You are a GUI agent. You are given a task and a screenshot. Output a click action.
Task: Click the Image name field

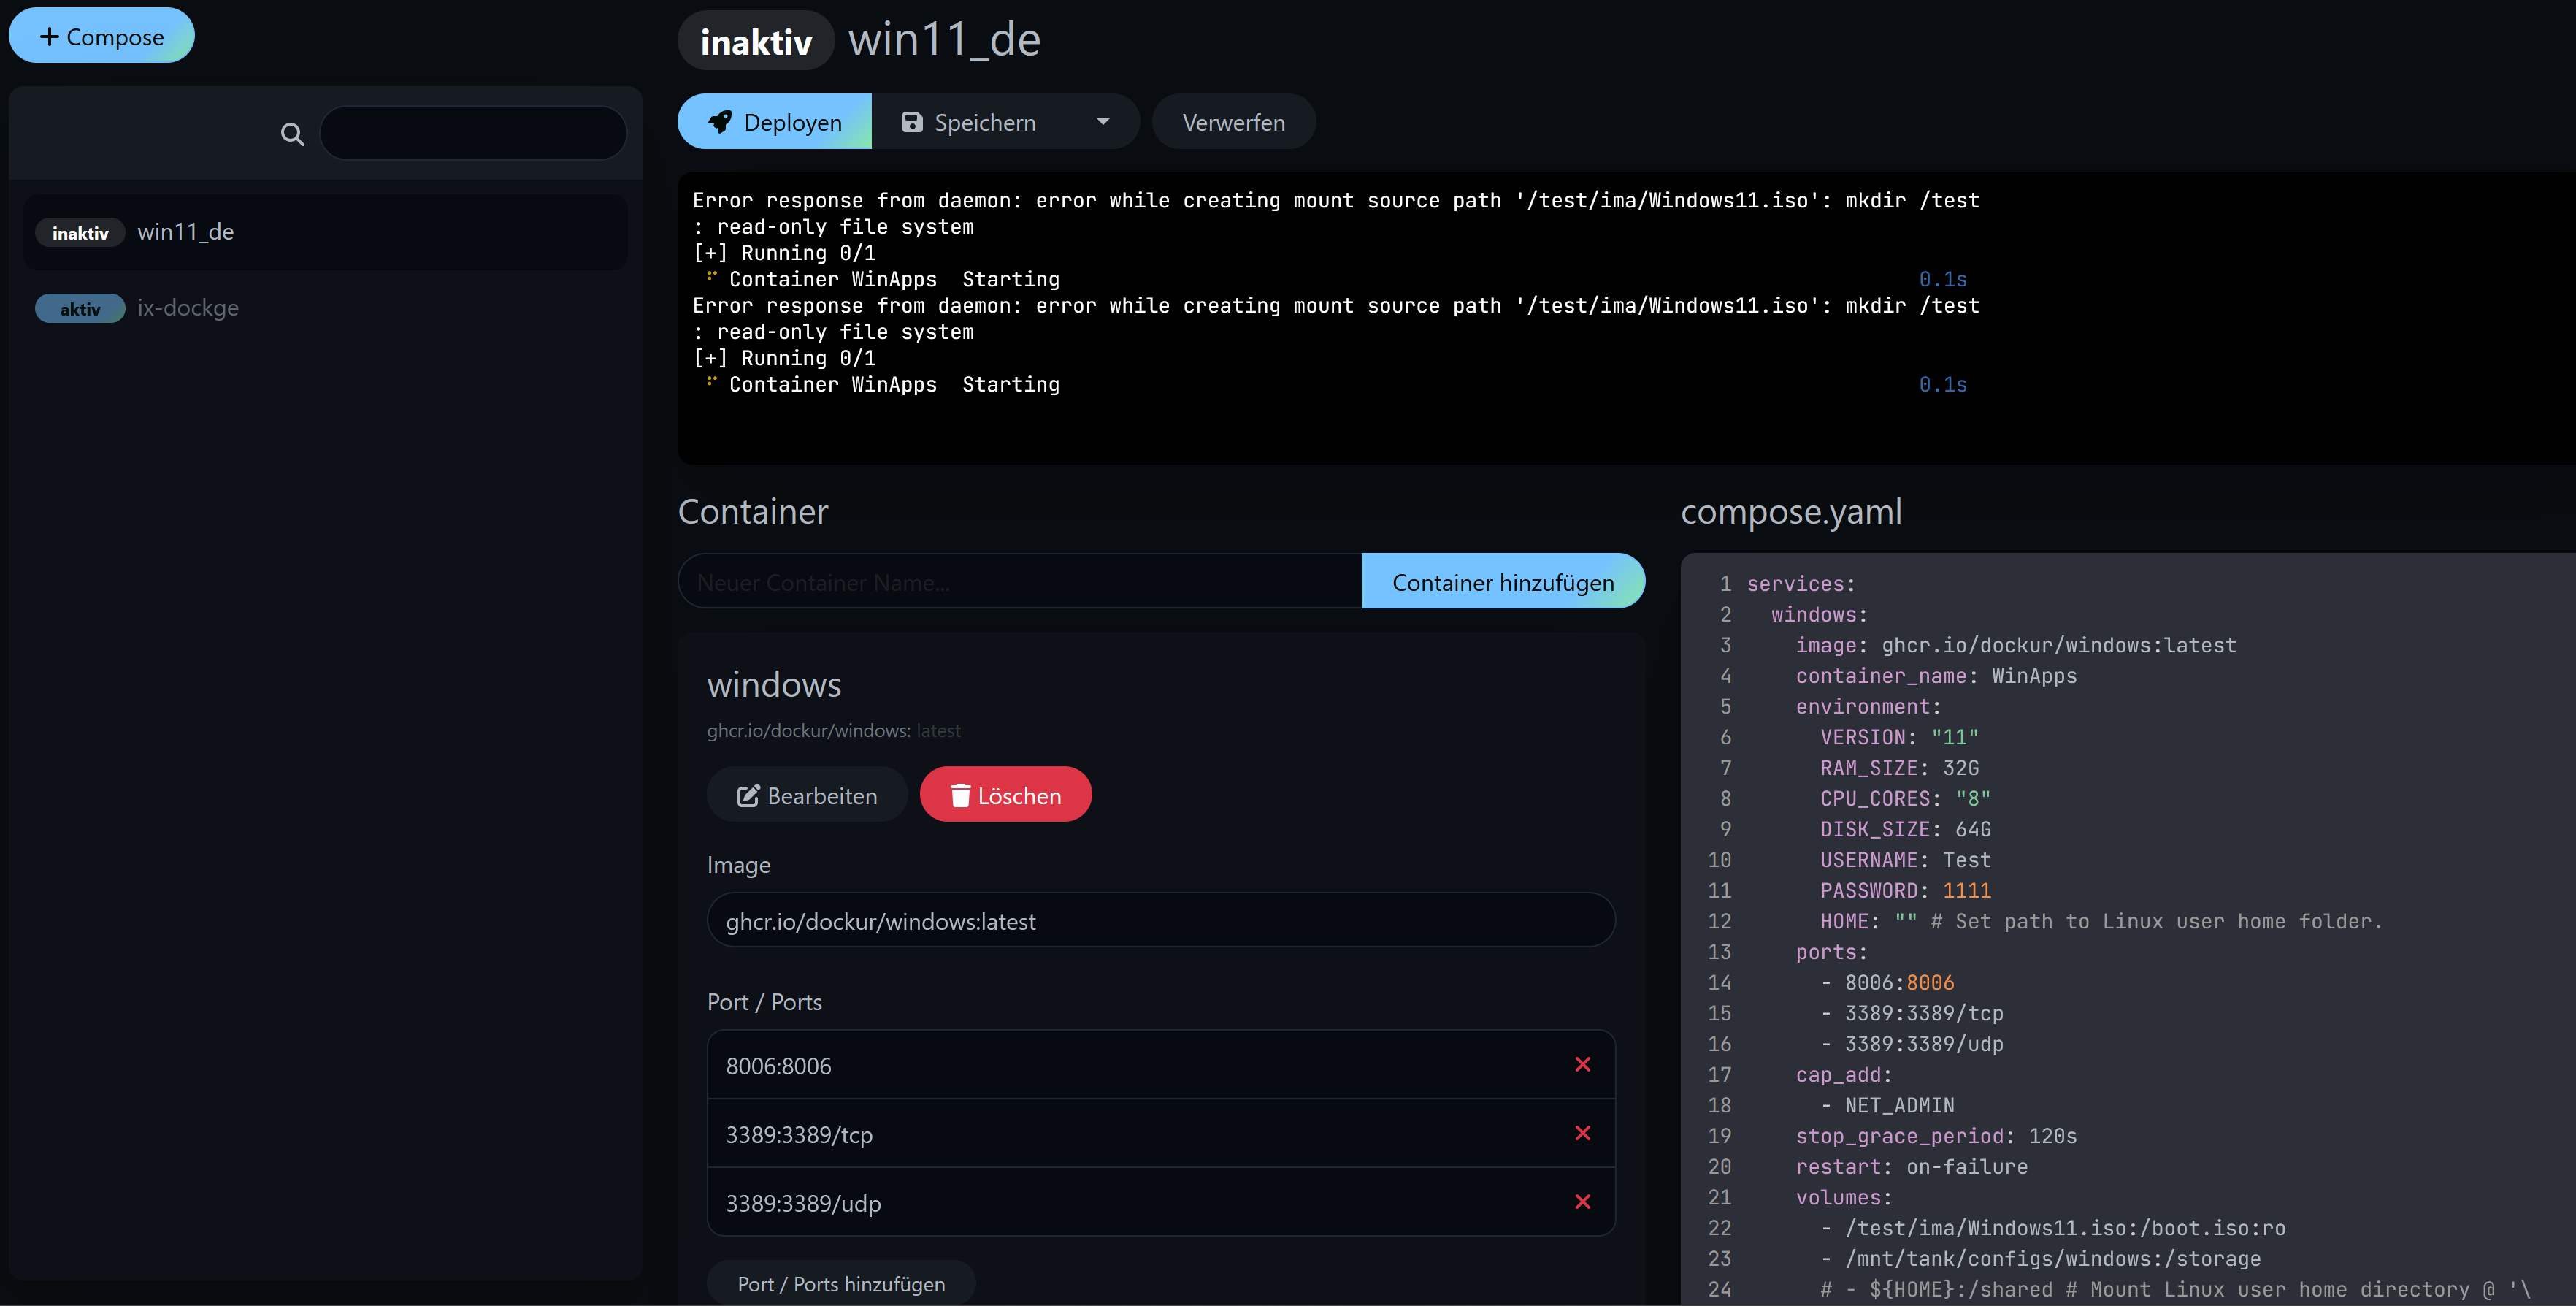click(x=1160, y=921)
